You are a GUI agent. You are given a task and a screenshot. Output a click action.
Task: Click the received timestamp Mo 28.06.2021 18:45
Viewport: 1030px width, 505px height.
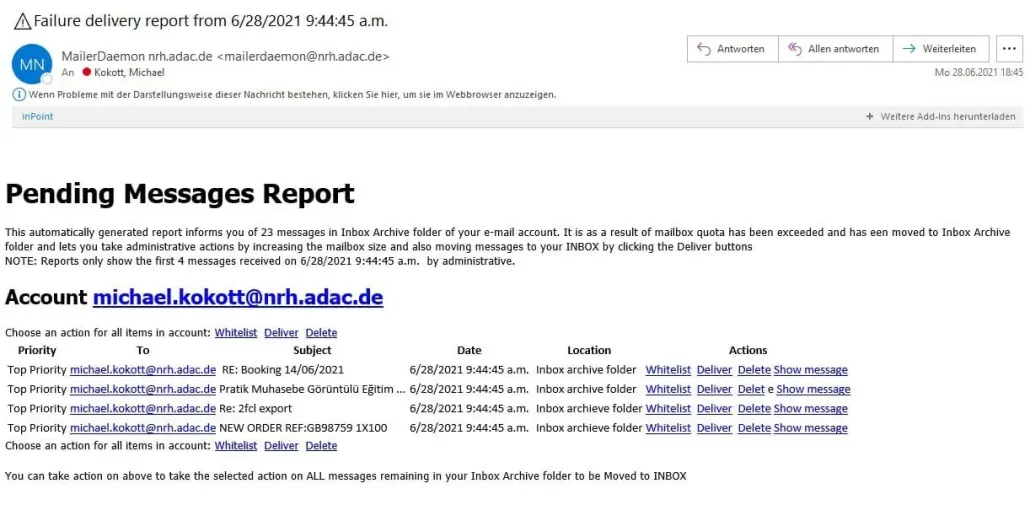979,72
